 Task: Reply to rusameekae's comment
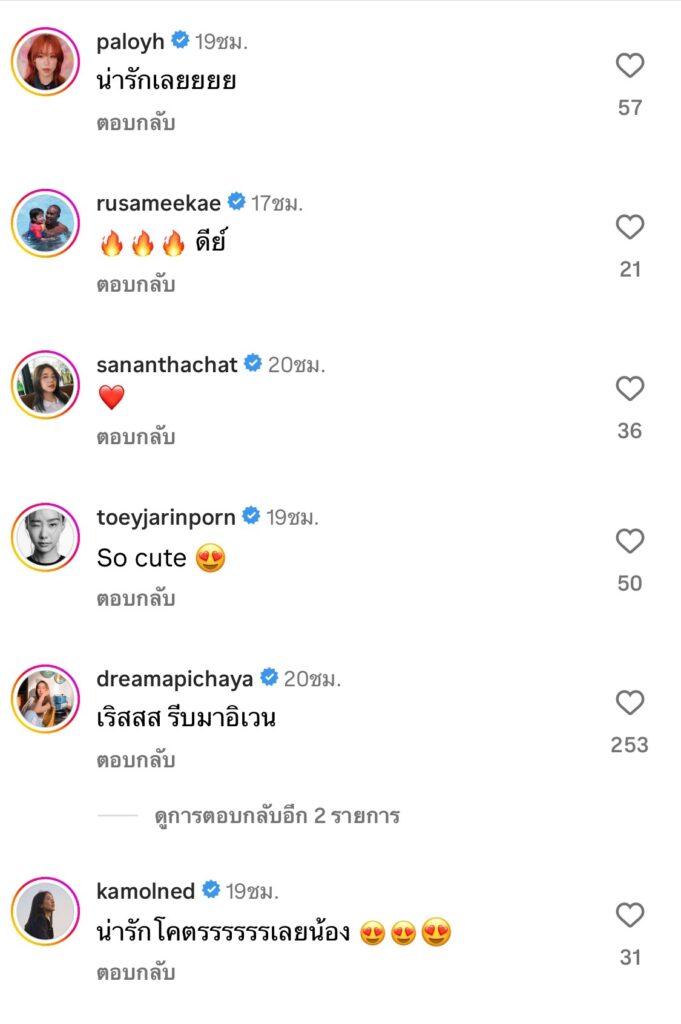click(x=136, y=285)
